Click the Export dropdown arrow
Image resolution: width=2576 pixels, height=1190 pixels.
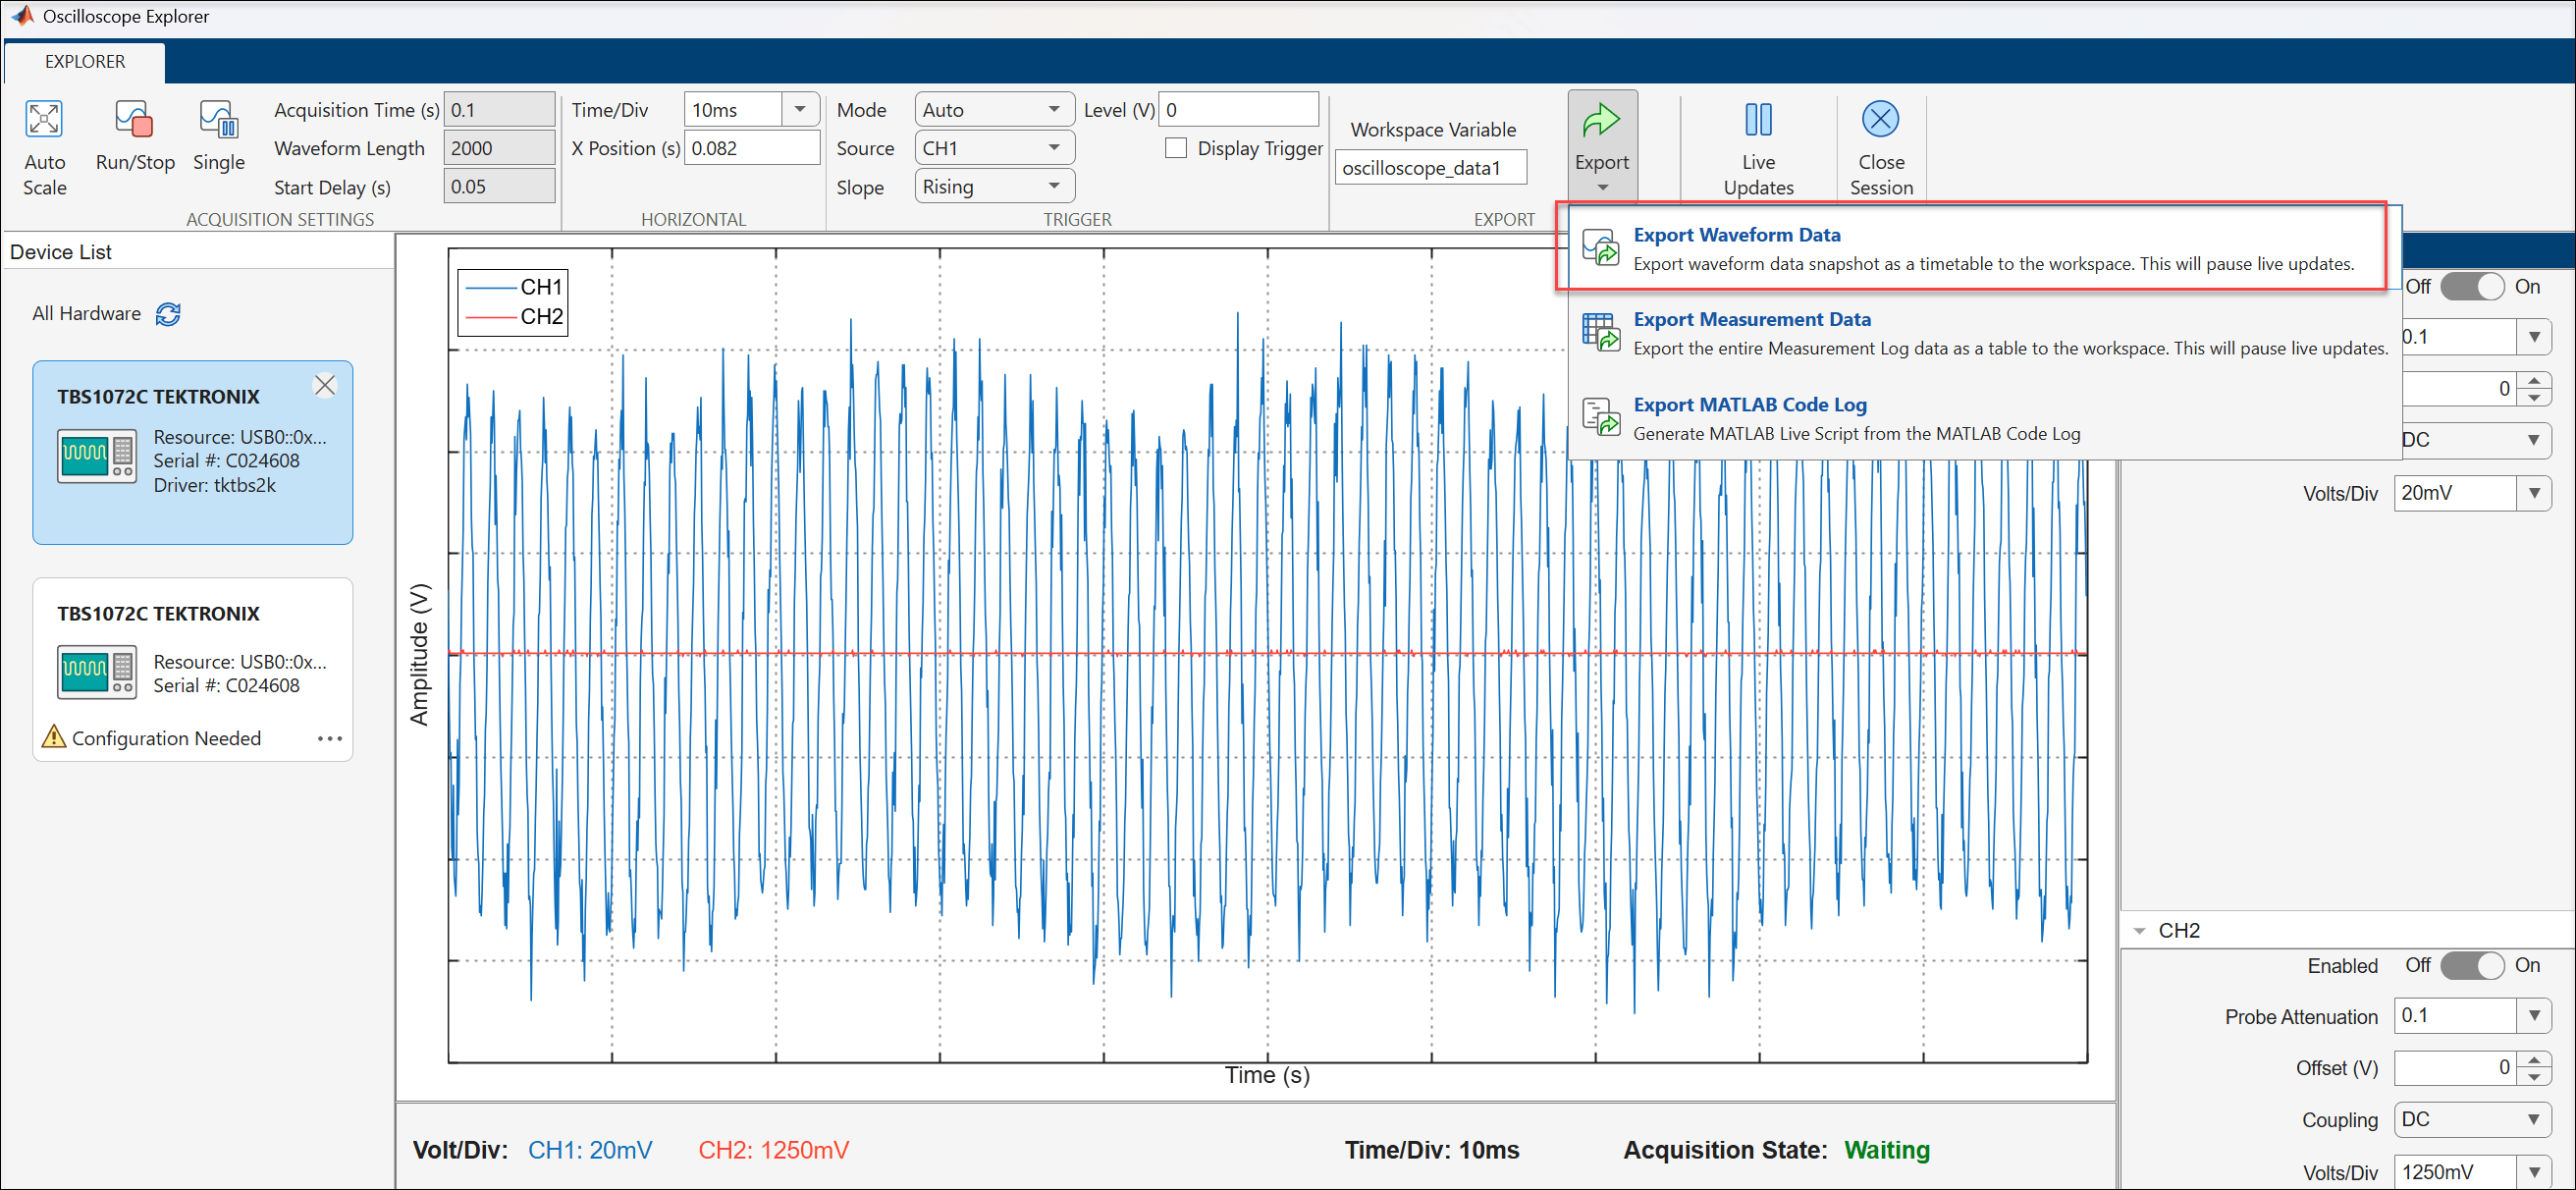(1602, 187)
